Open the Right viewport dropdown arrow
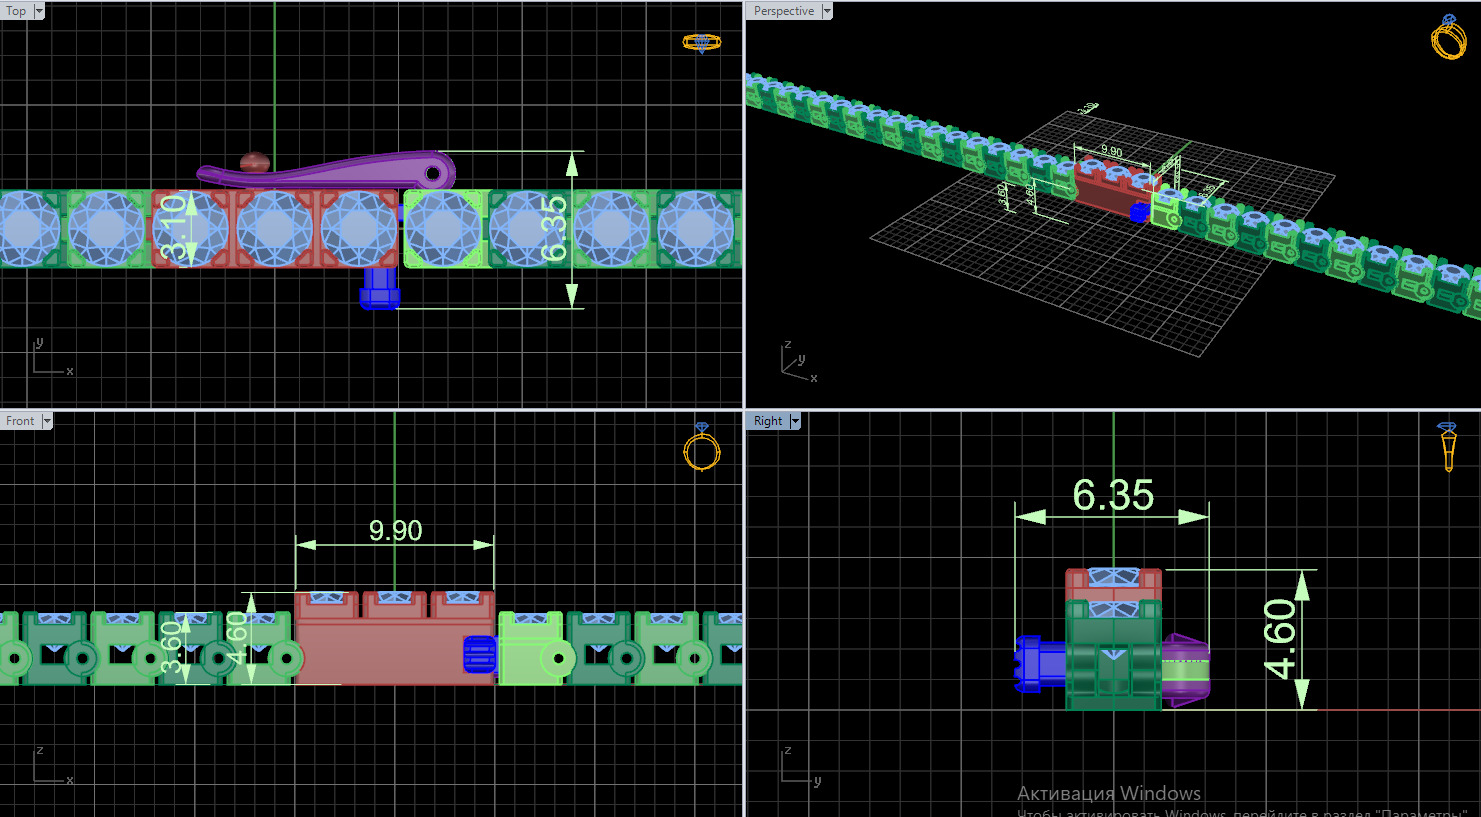This screenshot has width=1481, height=817. 795,421
